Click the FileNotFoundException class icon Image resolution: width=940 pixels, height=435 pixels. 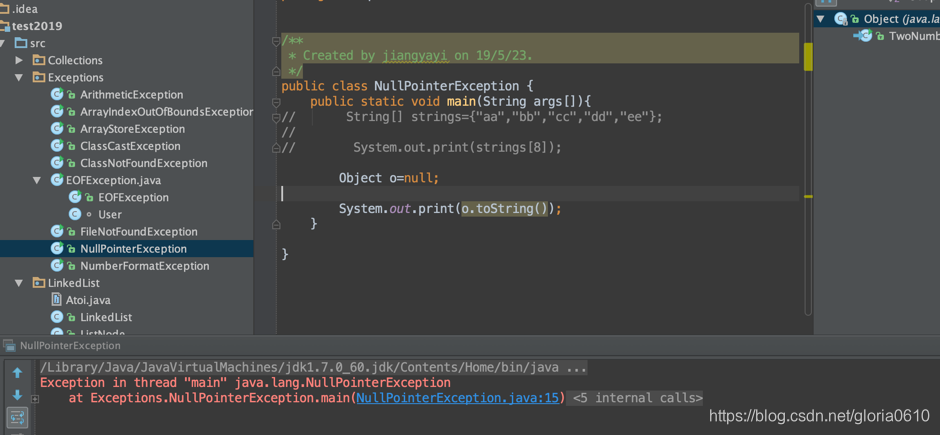pyautogui.click(x=57, y=231)
